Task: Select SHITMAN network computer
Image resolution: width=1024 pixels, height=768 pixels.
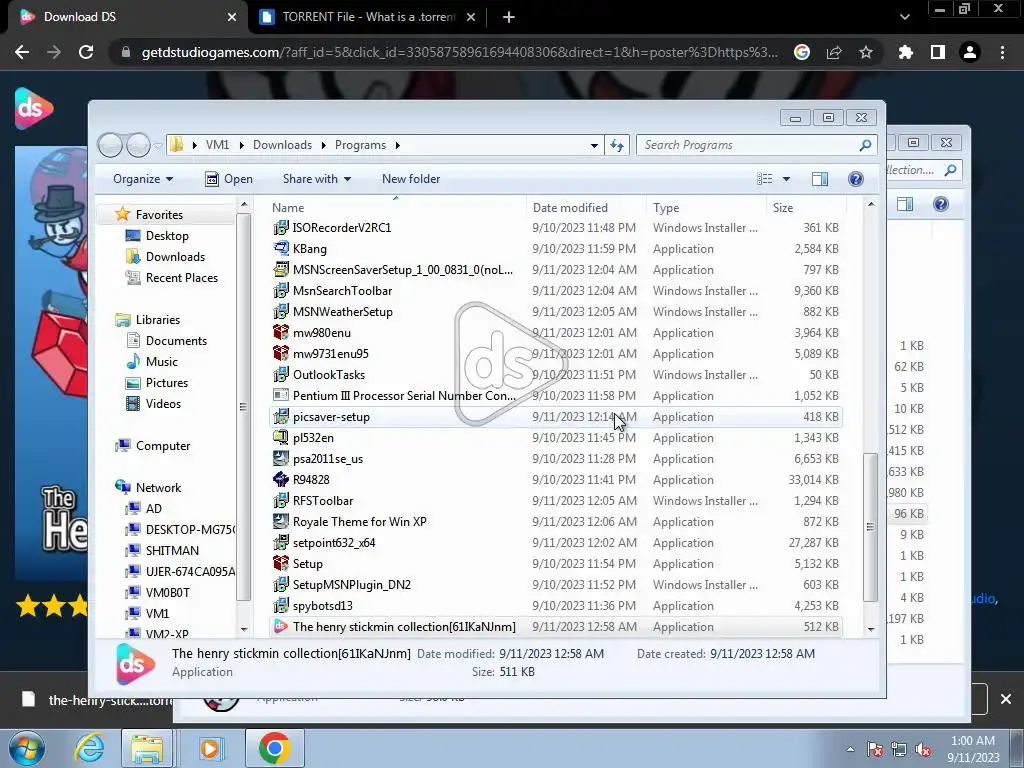Action: click(x=172, y=551)
